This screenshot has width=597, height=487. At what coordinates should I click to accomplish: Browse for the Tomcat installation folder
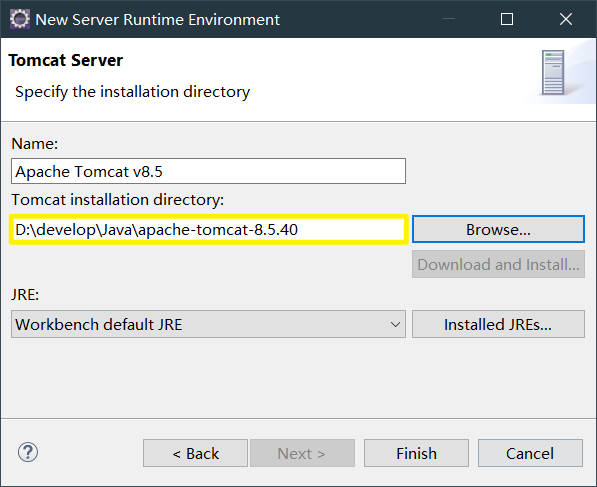[x=498, y=229]
